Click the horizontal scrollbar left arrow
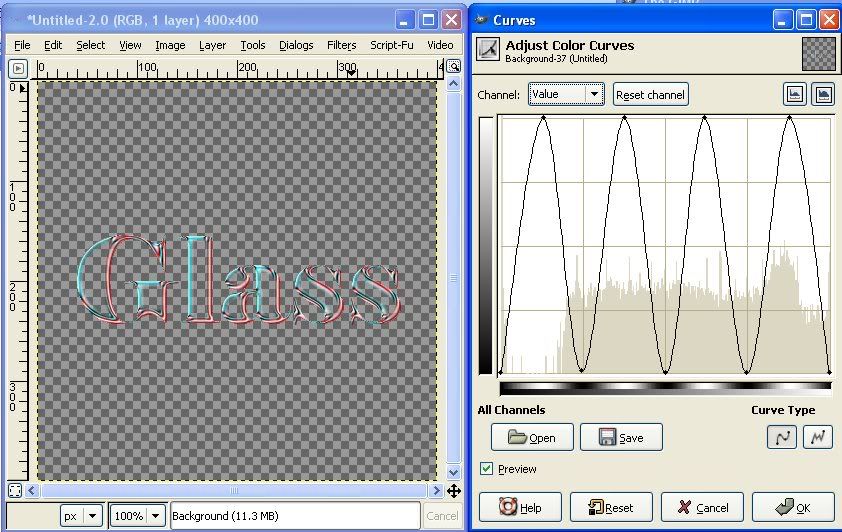Image resolution: width=842 pixels, height=532 pixels. coord(32,491)
